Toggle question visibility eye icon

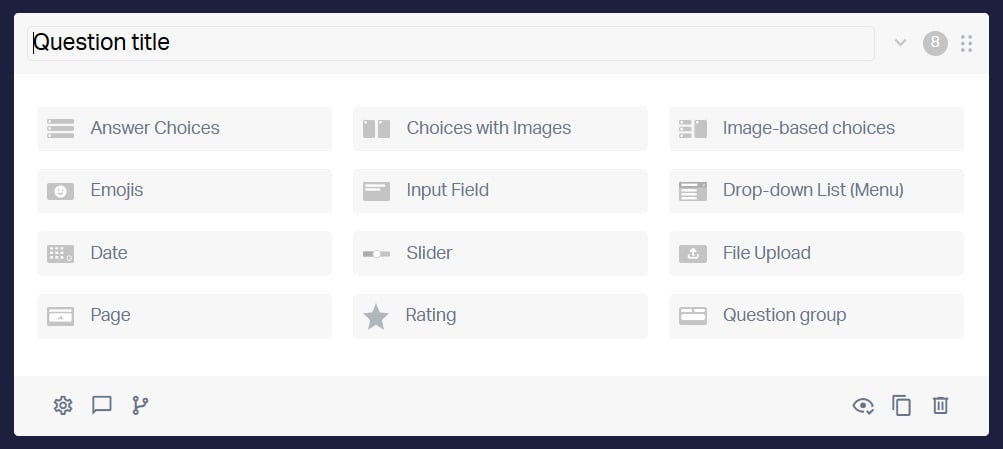click(863, 406)
